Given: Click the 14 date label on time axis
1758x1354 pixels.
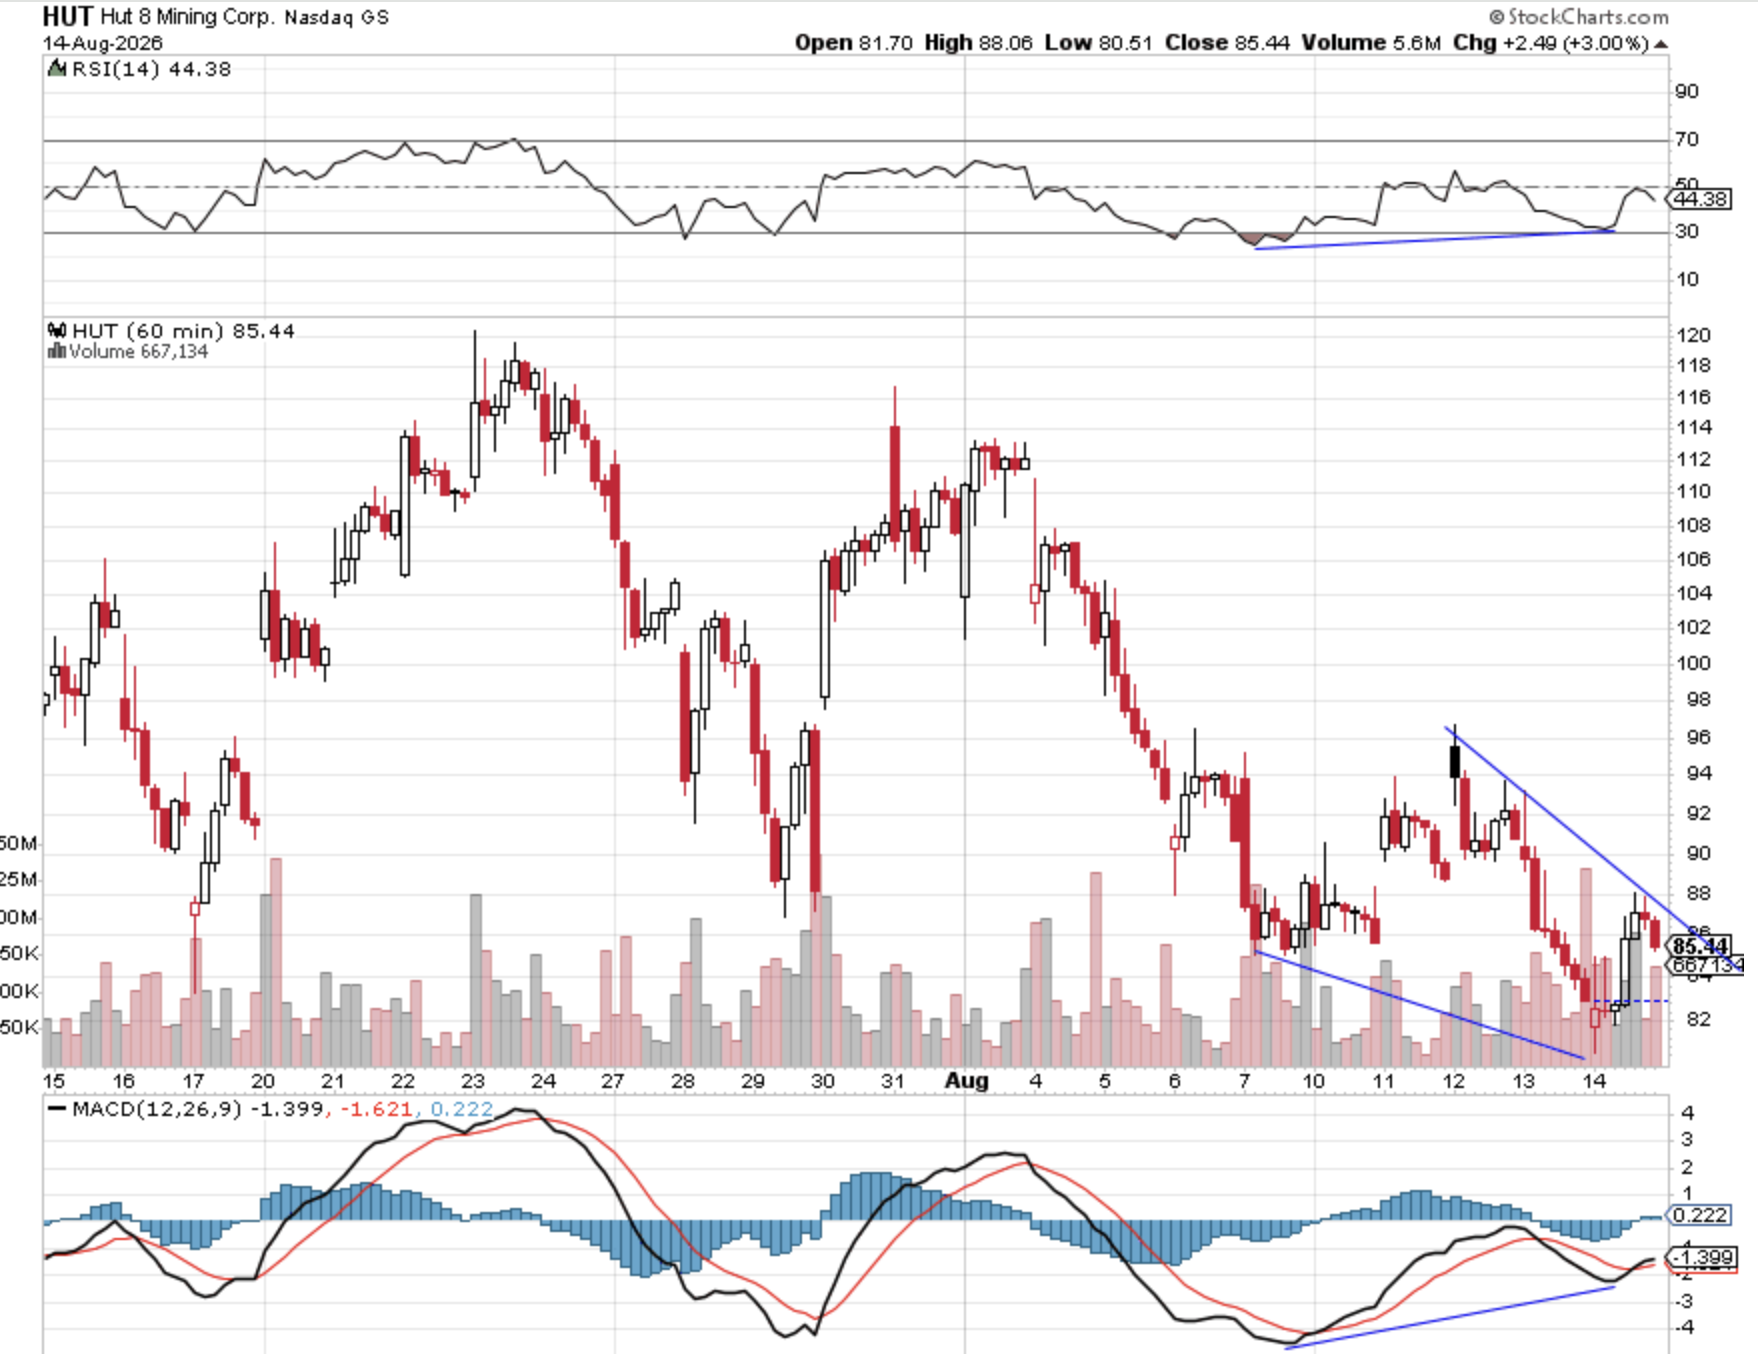Looking at the screenshot, I should click(1594, 1081).
